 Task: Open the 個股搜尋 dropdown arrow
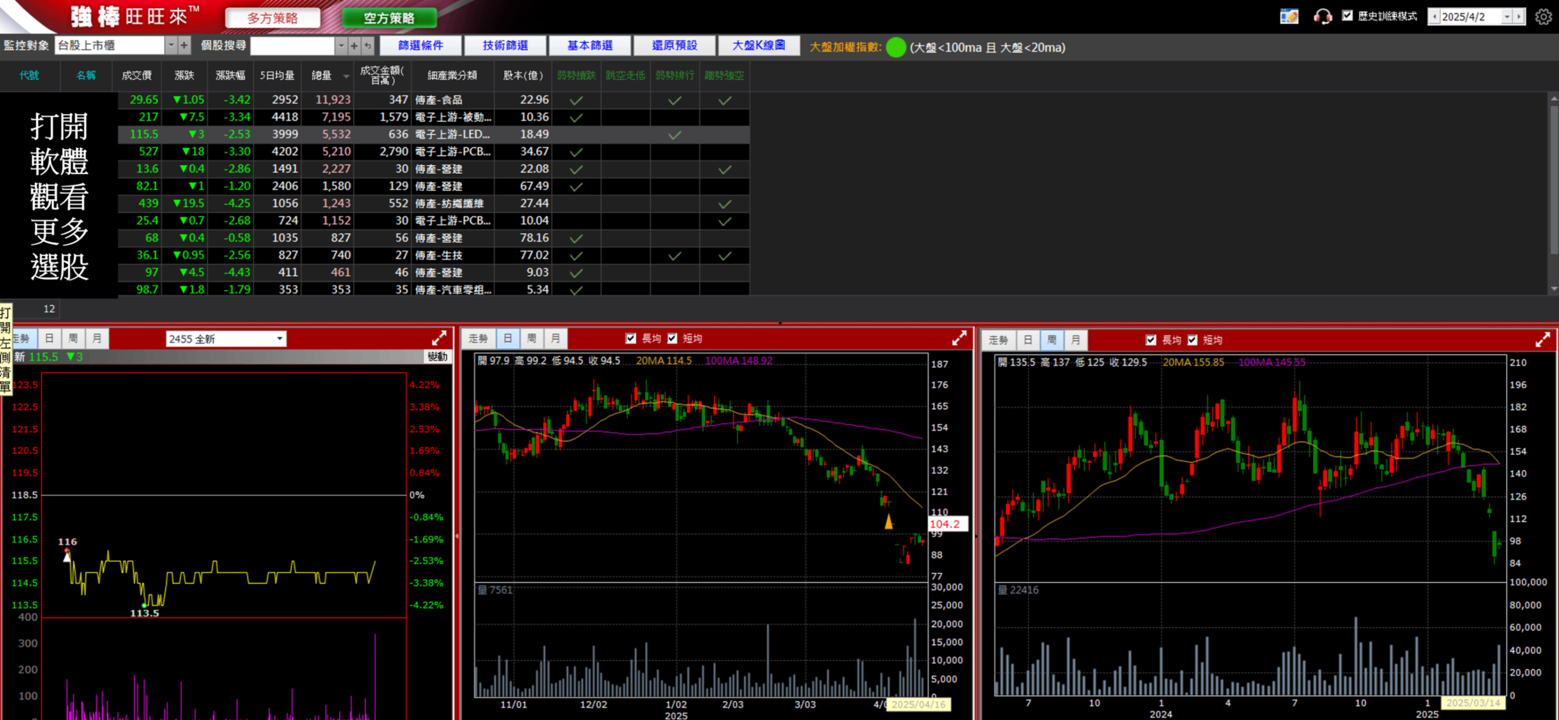pos(341,46)
